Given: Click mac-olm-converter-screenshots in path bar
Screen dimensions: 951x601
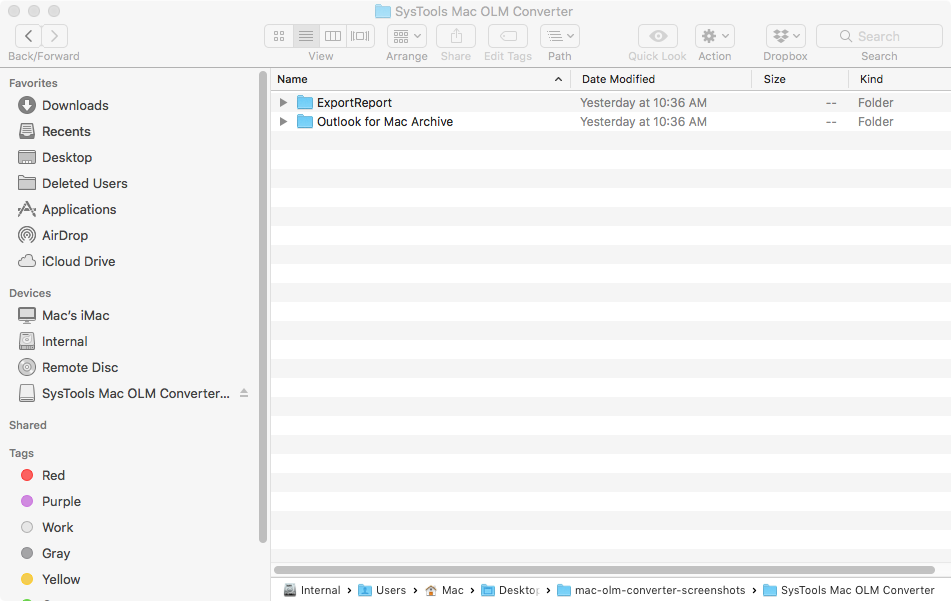Looking at the screenshot, I should tap(651, 591).
